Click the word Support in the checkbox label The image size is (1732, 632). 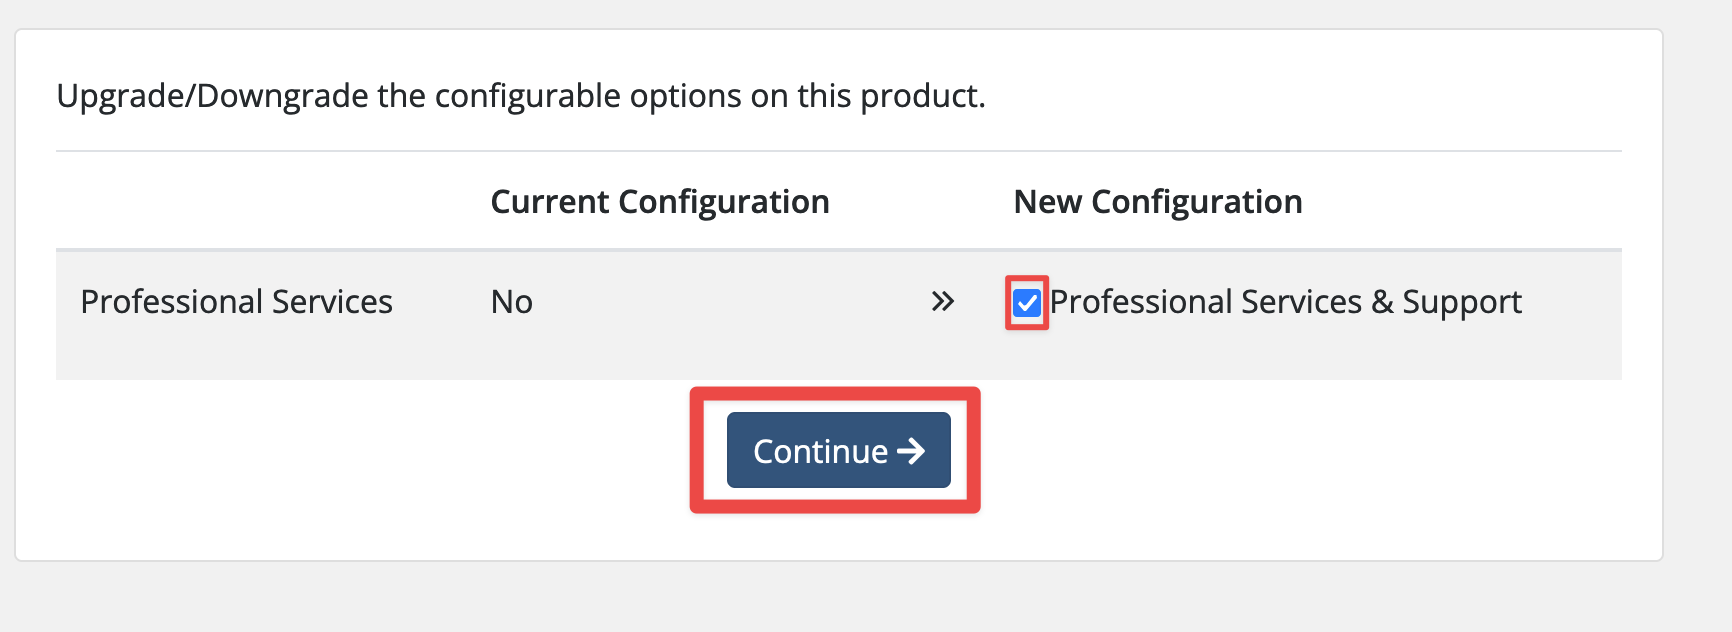(1462, 302)
